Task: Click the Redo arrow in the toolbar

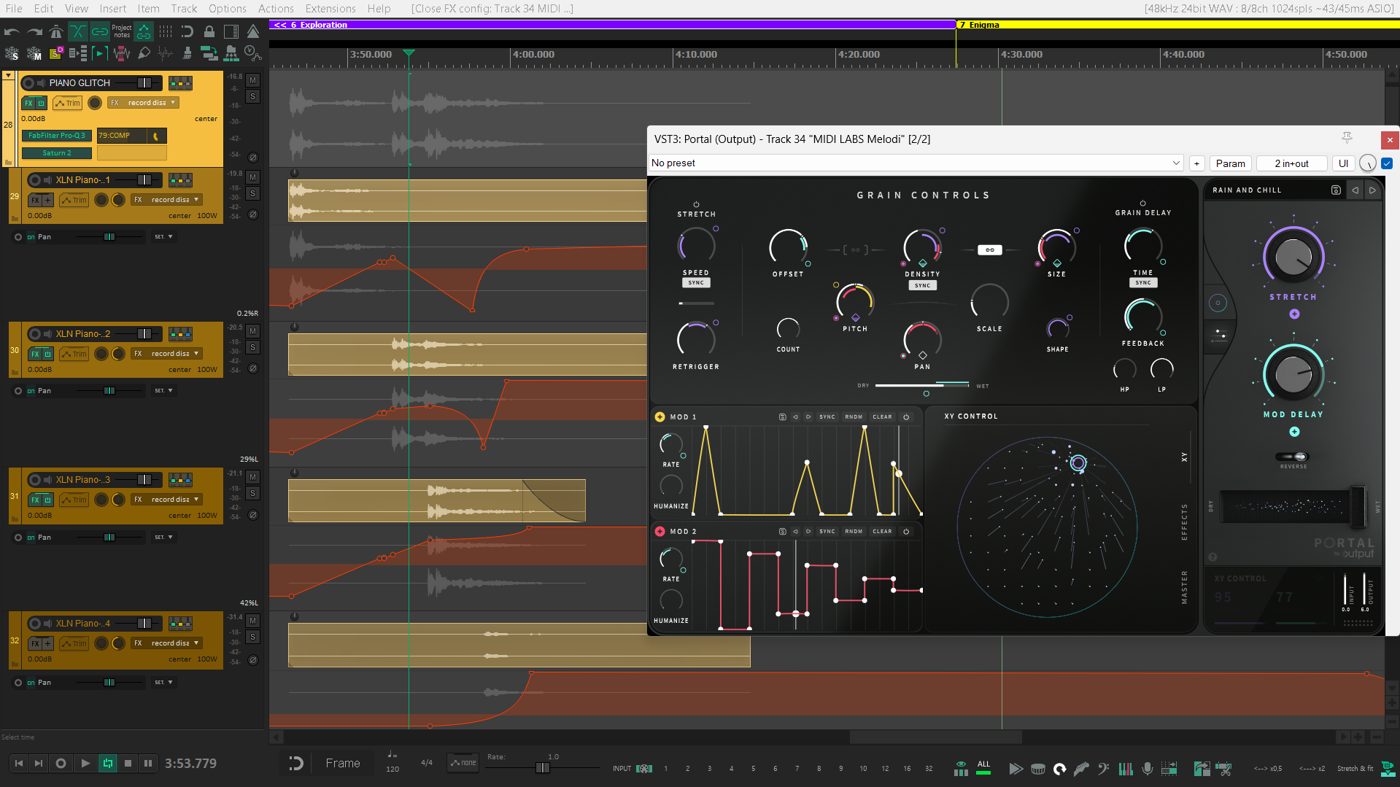Action: click(x=35, y=32)
